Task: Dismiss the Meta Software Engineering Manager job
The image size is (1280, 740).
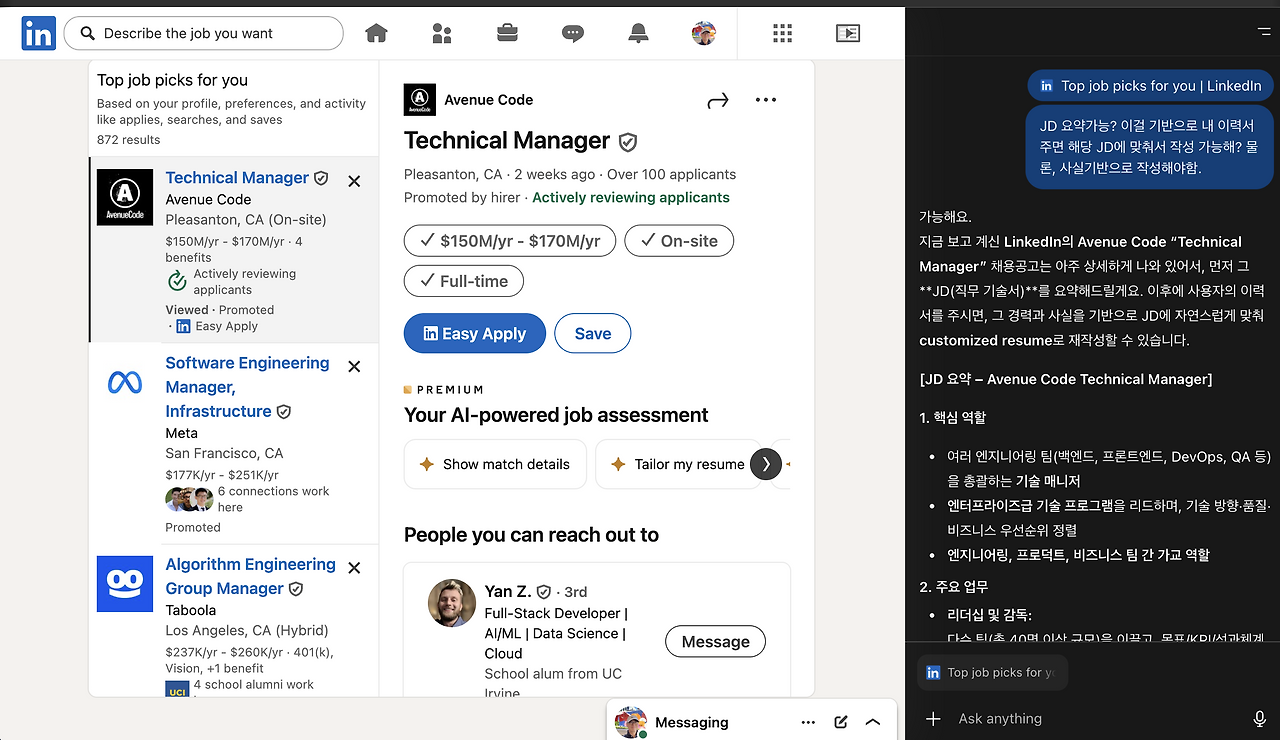Action: pyautogui.click(x=354, y=367)
